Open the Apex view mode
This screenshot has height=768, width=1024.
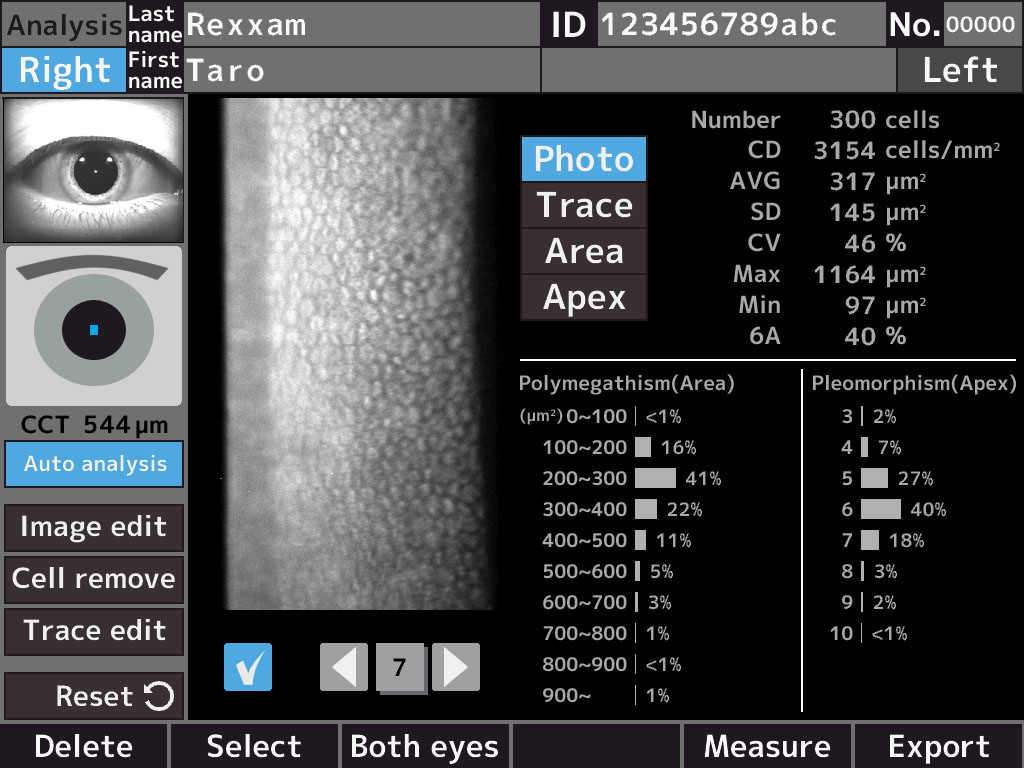coord(584,298)
